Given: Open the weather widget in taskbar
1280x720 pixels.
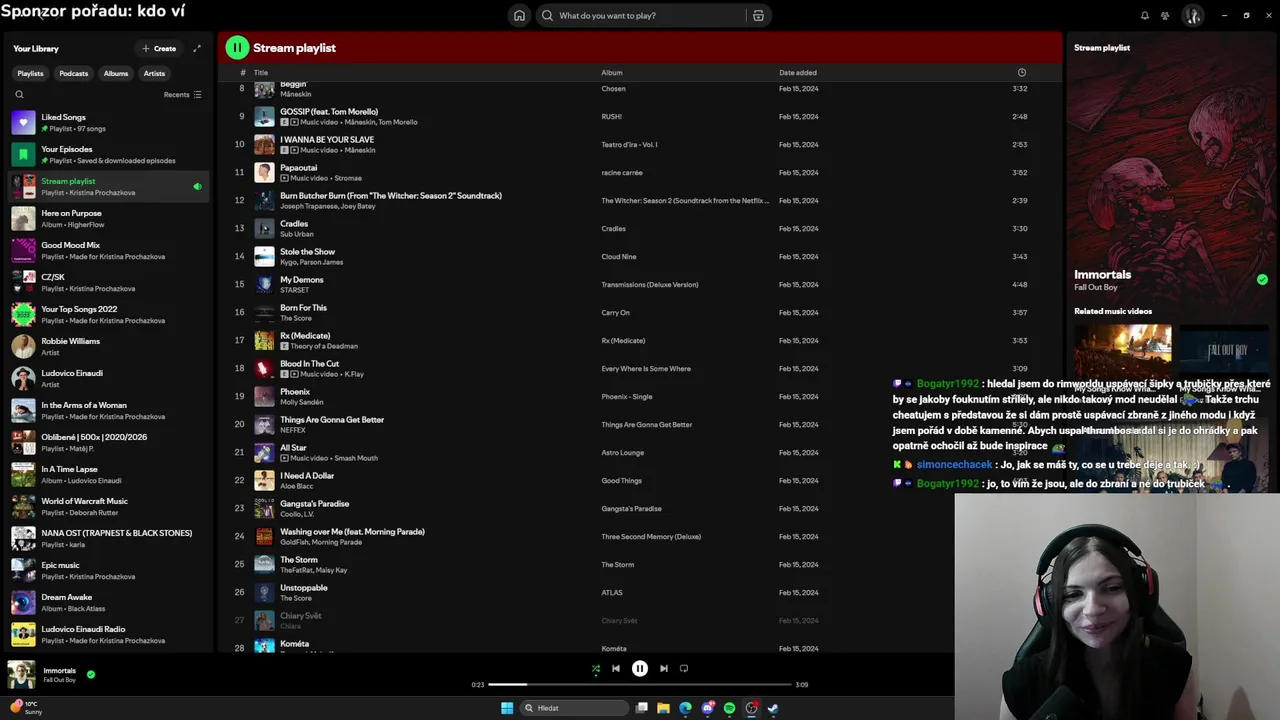Looking at the screenshot, I should 27,708.
